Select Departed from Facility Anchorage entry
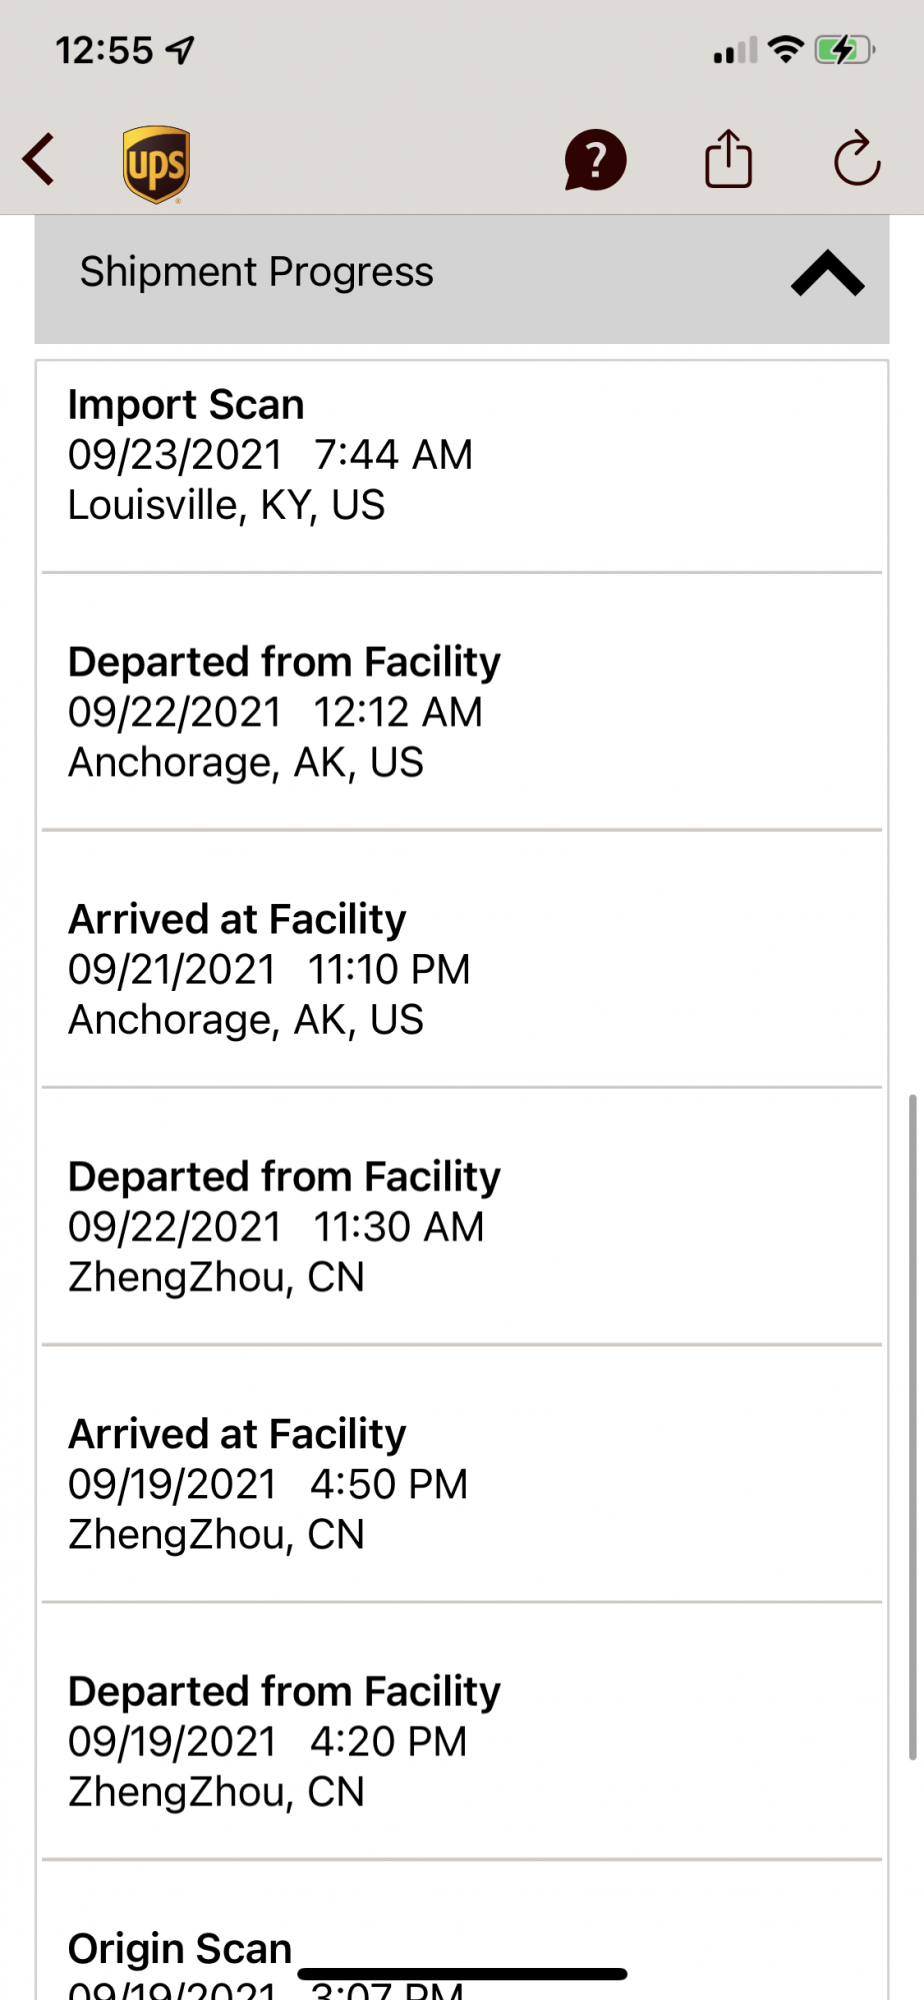Viewport: 924px width, 2000px height. click(461, 712)
